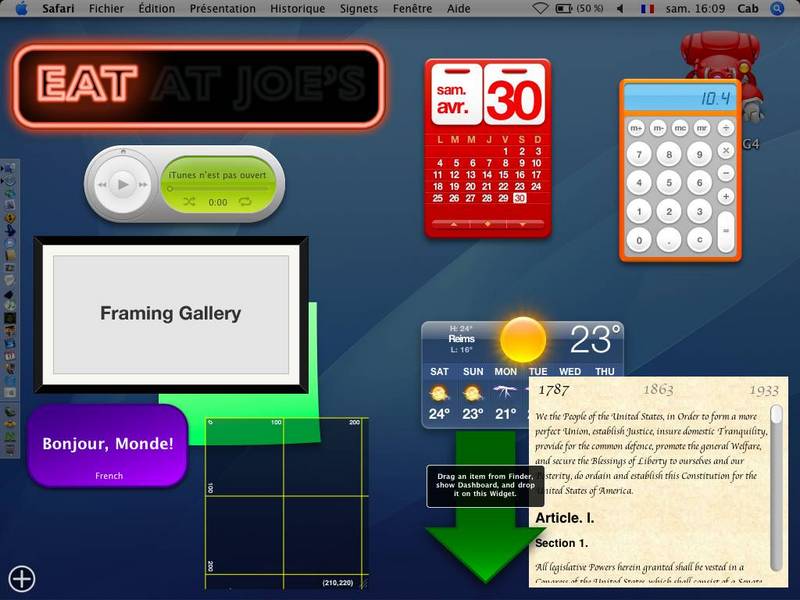The width and height of the screenshot is (800, 600).
Task: Click the 23° current temperature
Action: (x=595, y=339)
